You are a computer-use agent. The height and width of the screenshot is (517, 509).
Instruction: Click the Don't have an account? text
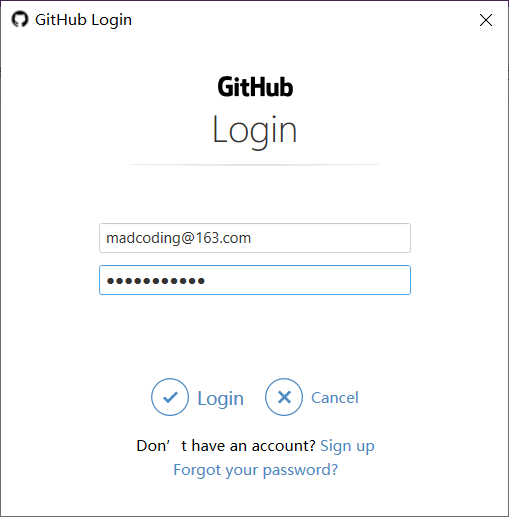[226, 446]
